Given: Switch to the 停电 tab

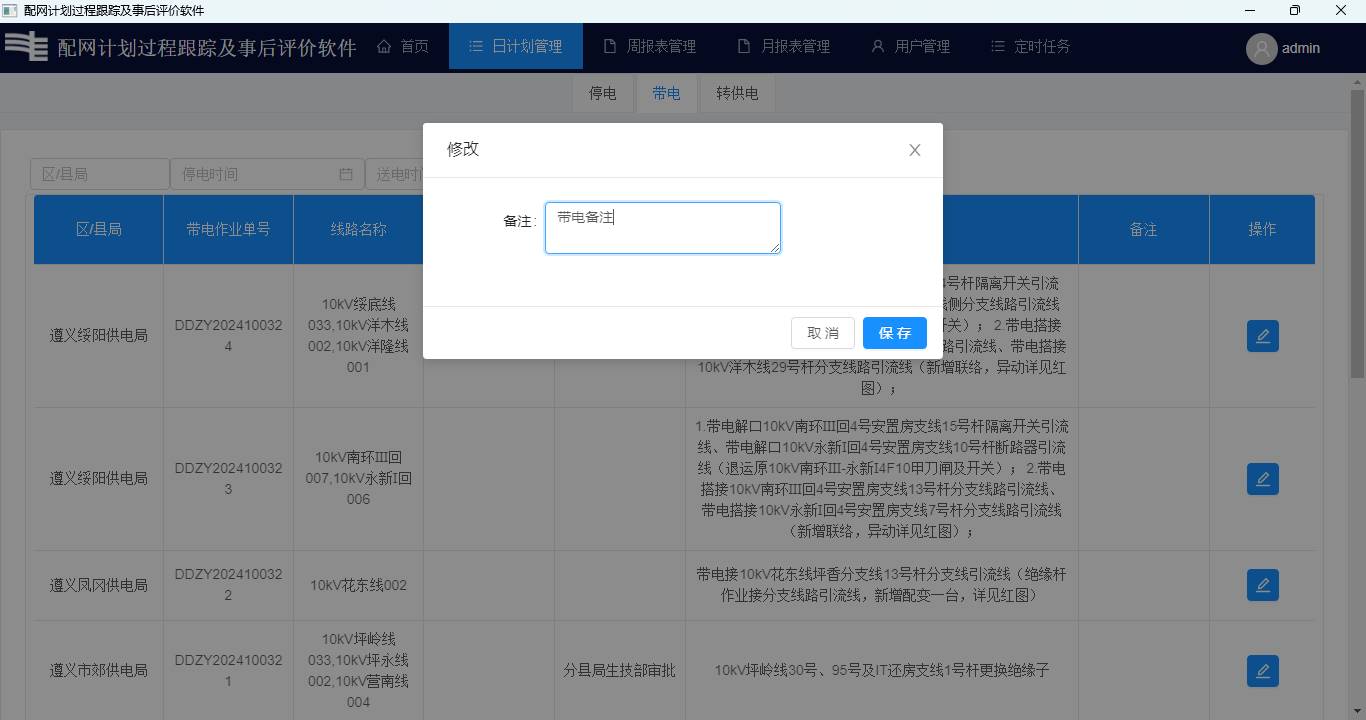Looking at the screenshot, I should [x=602, y=94].
